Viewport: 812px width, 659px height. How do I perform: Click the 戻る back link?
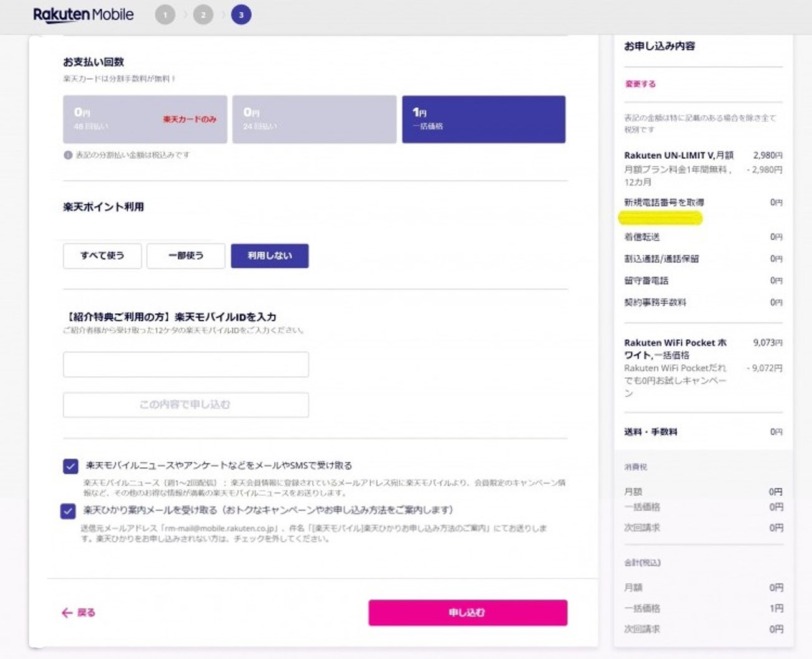click(x=79, y=613)
